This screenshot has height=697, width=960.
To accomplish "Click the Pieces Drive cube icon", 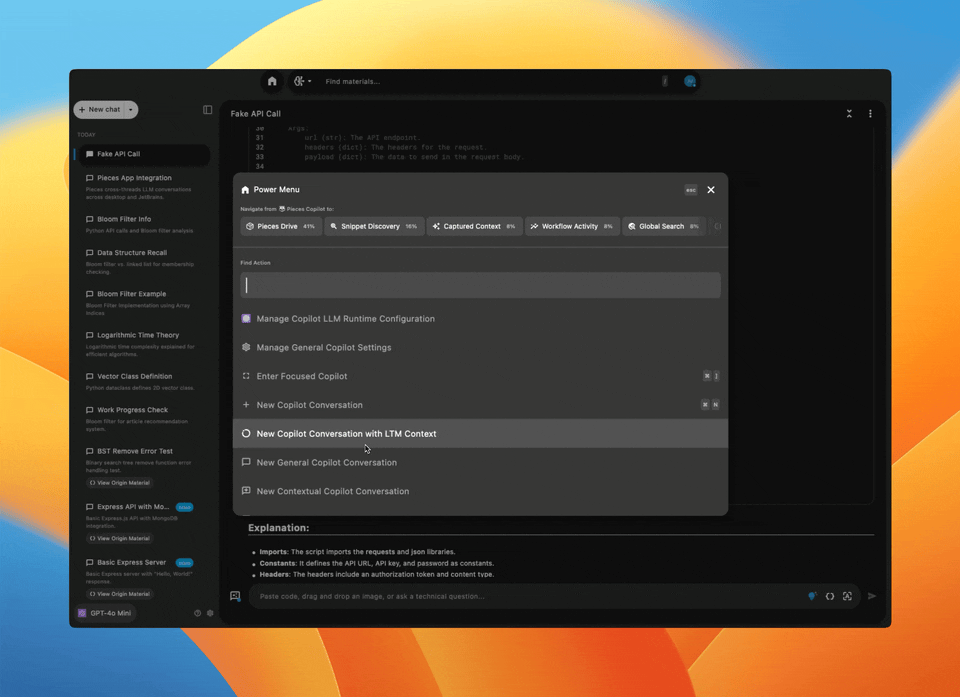I will pyautogui.click(x=250, y=226).
